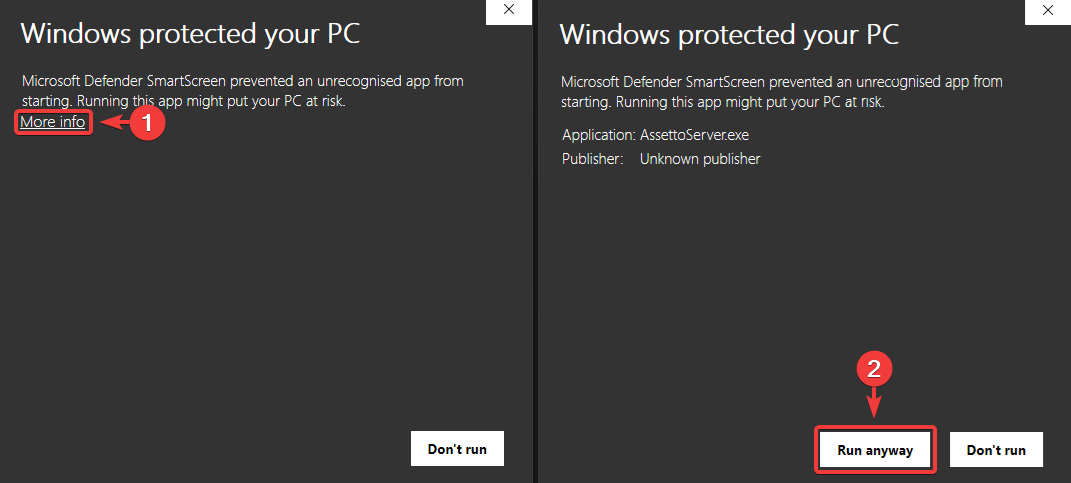The width and height of the screenshot is (1071, 483).
Task: Click the left dialog's Windows protected title
Action: [190, 33]
